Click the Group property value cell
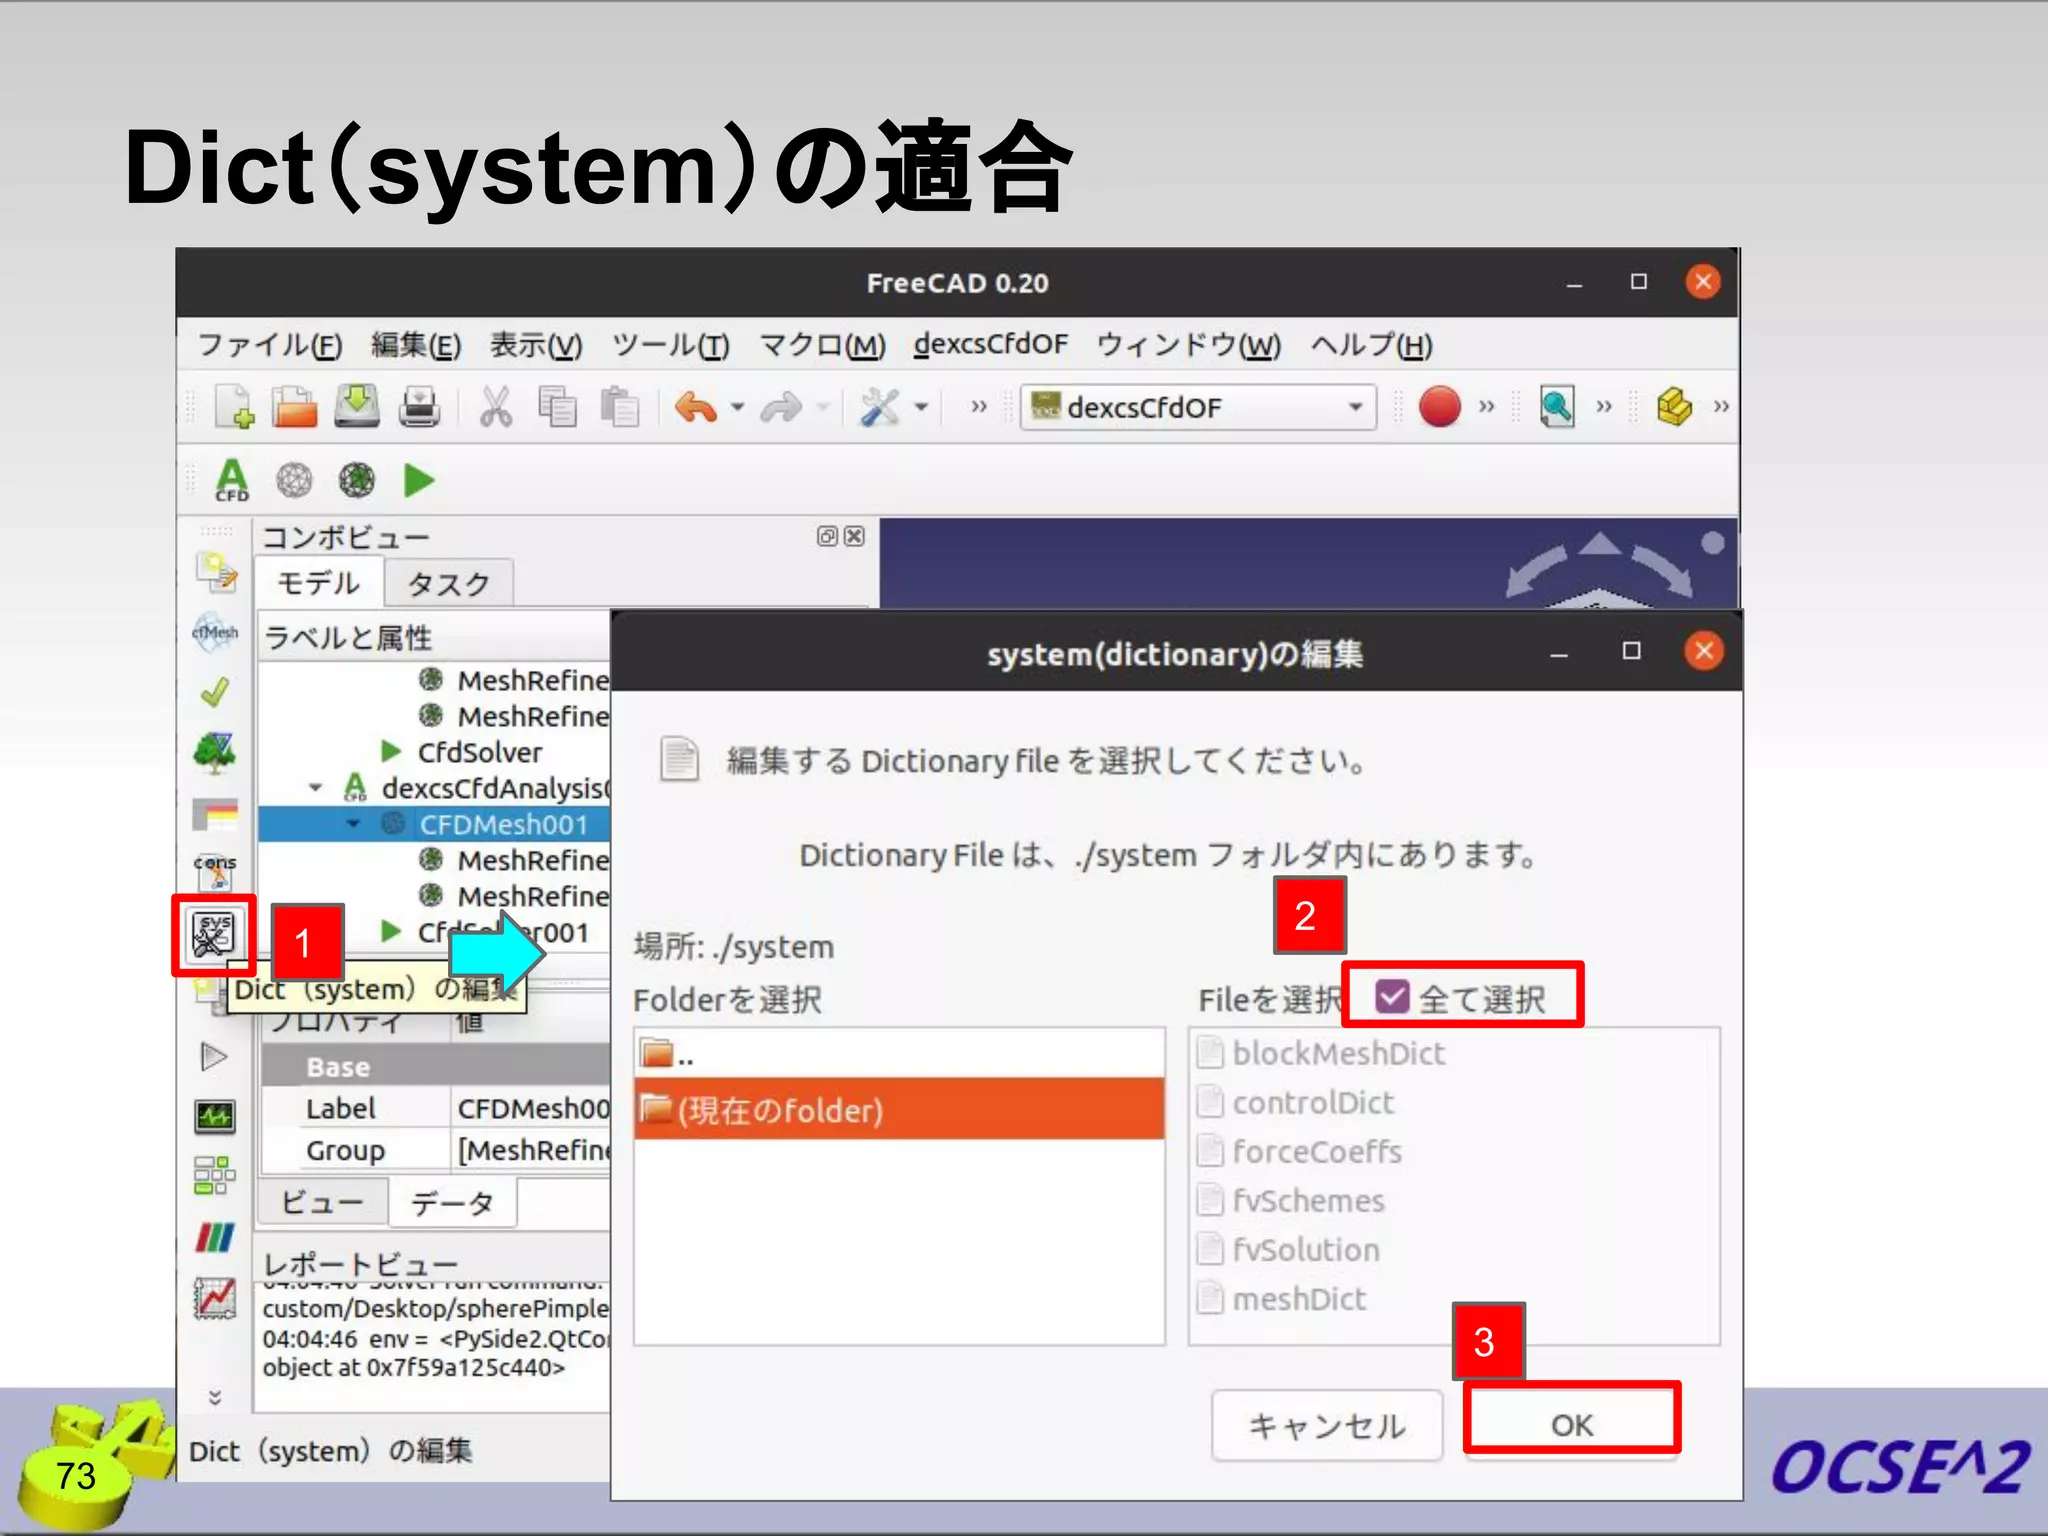Image resolution: width=2048 pixels, height=1536 pixels. [x=531, y=1150]
